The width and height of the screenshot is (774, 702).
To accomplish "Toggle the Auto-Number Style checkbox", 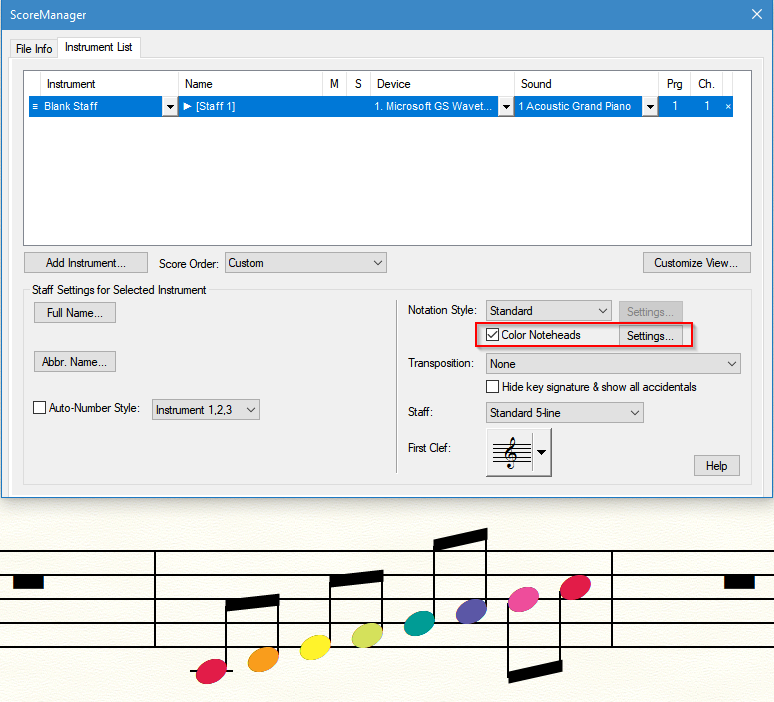I will pyautogui.click(x=40, y=408).
